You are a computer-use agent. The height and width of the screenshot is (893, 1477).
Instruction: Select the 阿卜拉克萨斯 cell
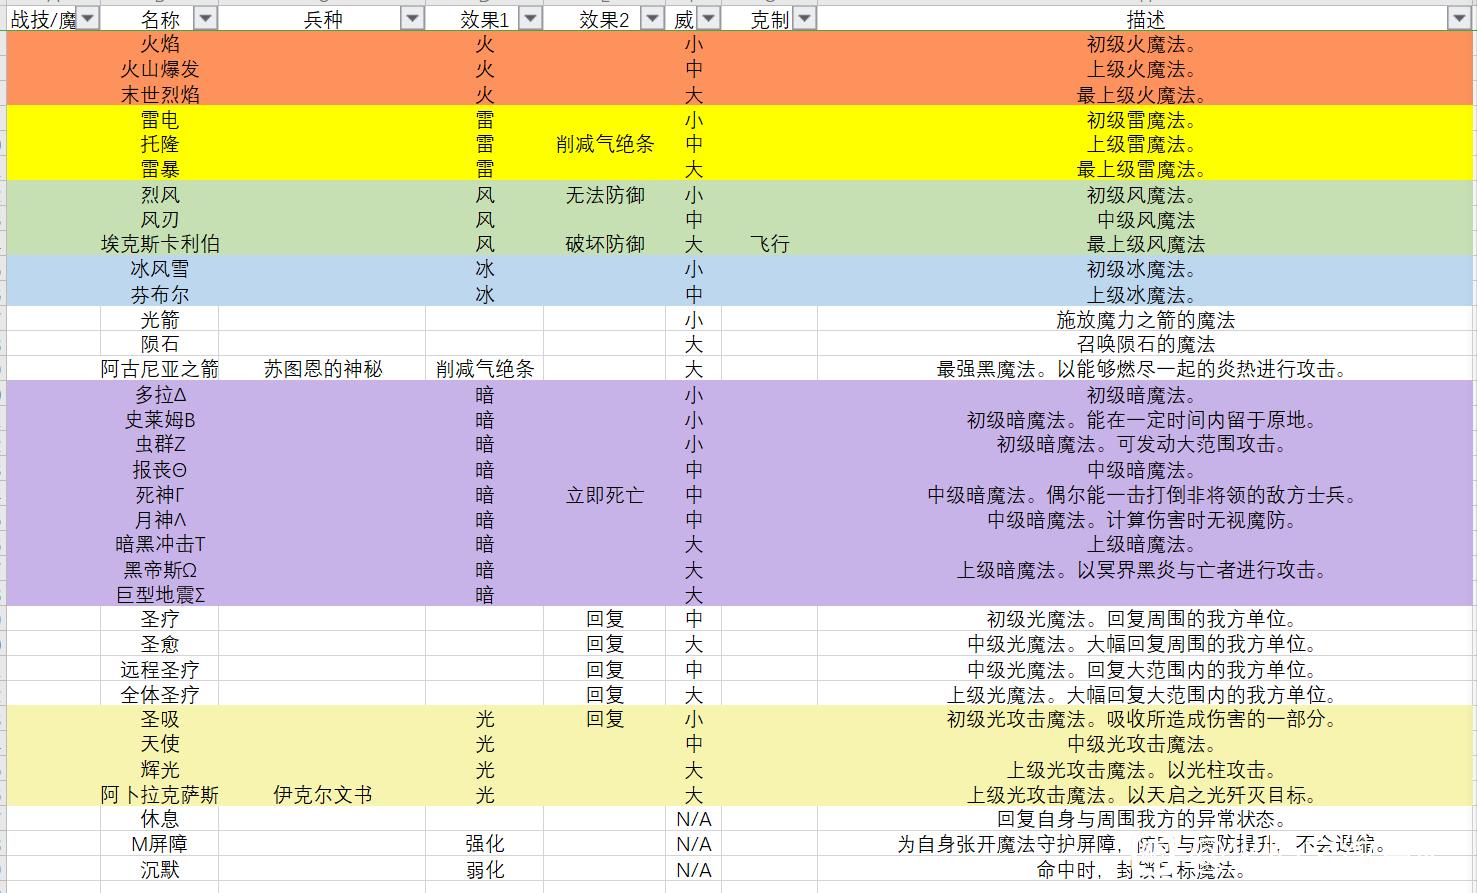pos(160,795)
